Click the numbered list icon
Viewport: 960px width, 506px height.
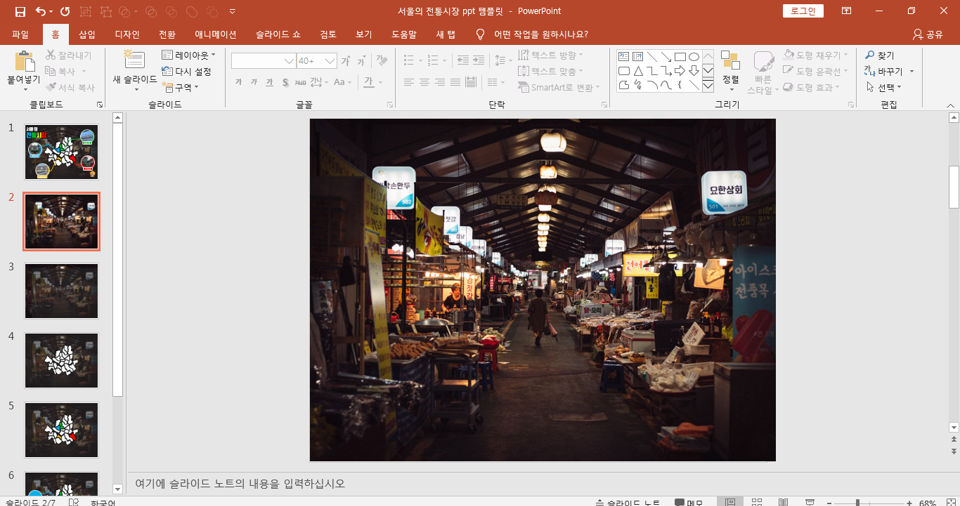point(433,60)
